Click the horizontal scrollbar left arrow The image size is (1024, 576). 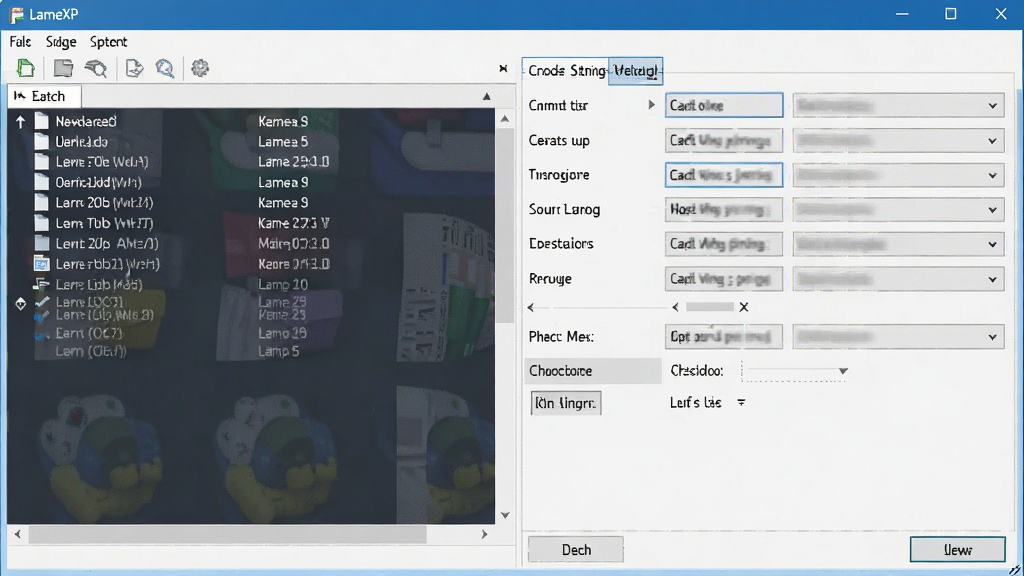pos(18,534)
